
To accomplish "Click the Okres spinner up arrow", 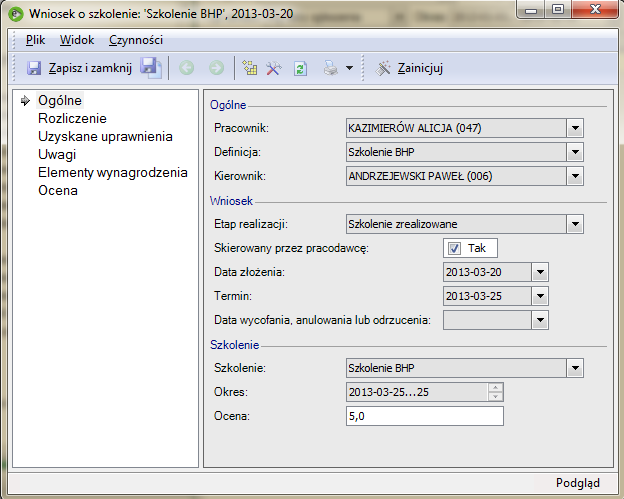I will [x=495, y=387].
